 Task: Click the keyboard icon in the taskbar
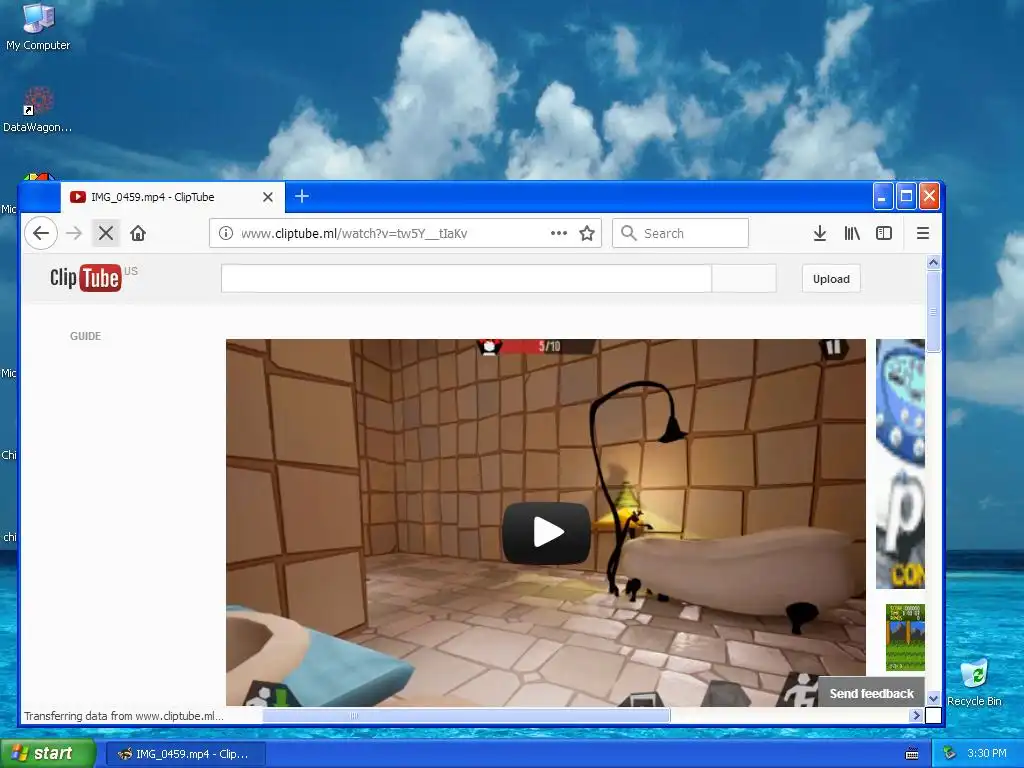pyautogui.click(x=912, y=754)
